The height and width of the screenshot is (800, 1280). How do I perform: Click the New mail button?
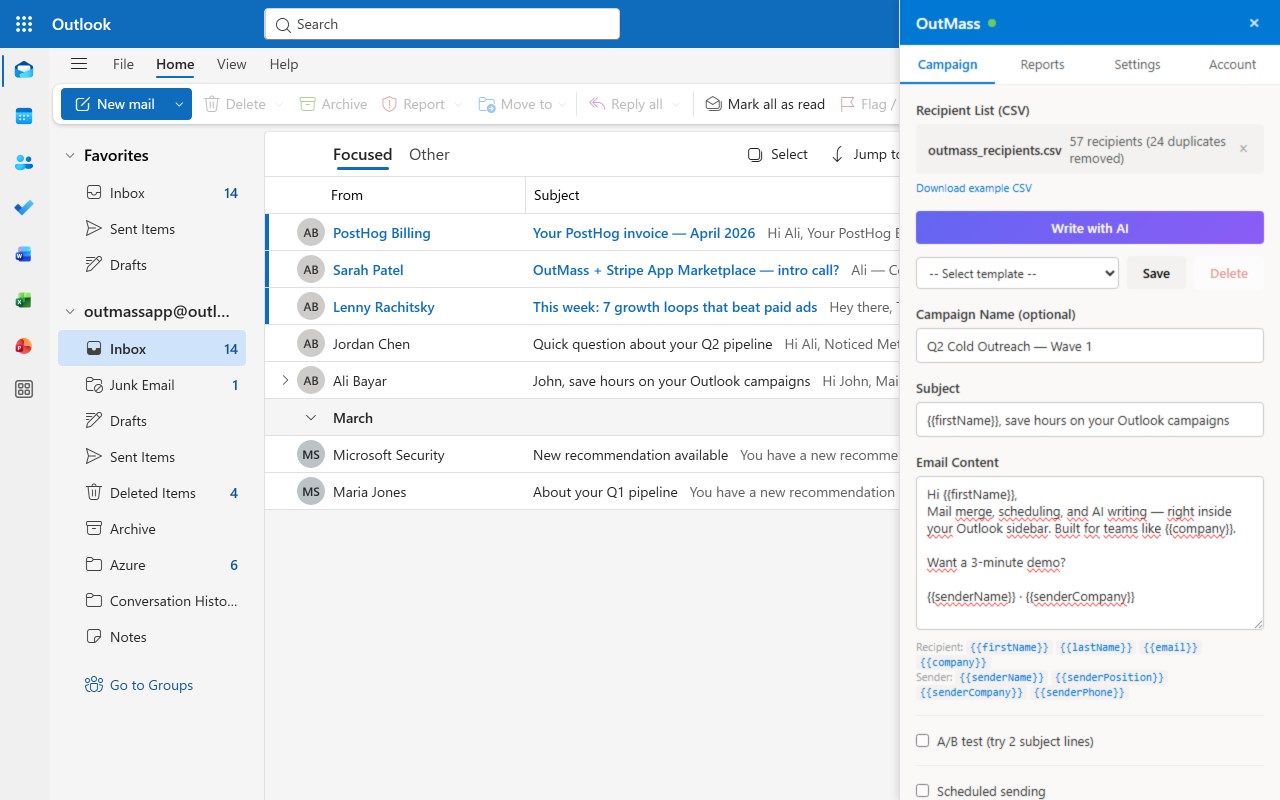115,104
